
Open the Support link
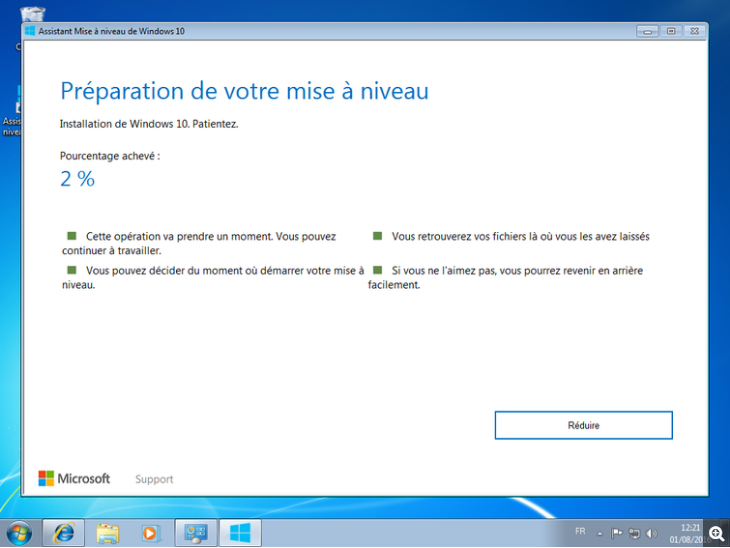(x=154, y=479)
